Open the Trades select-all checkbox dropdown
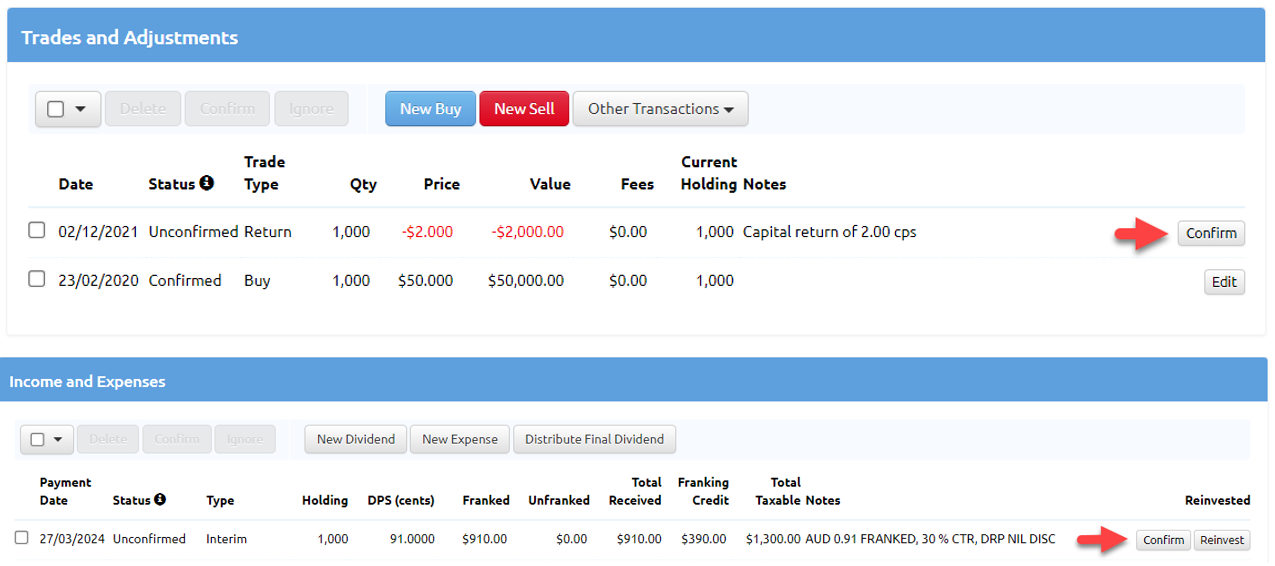1275x566 pixels. click(80, 109)
